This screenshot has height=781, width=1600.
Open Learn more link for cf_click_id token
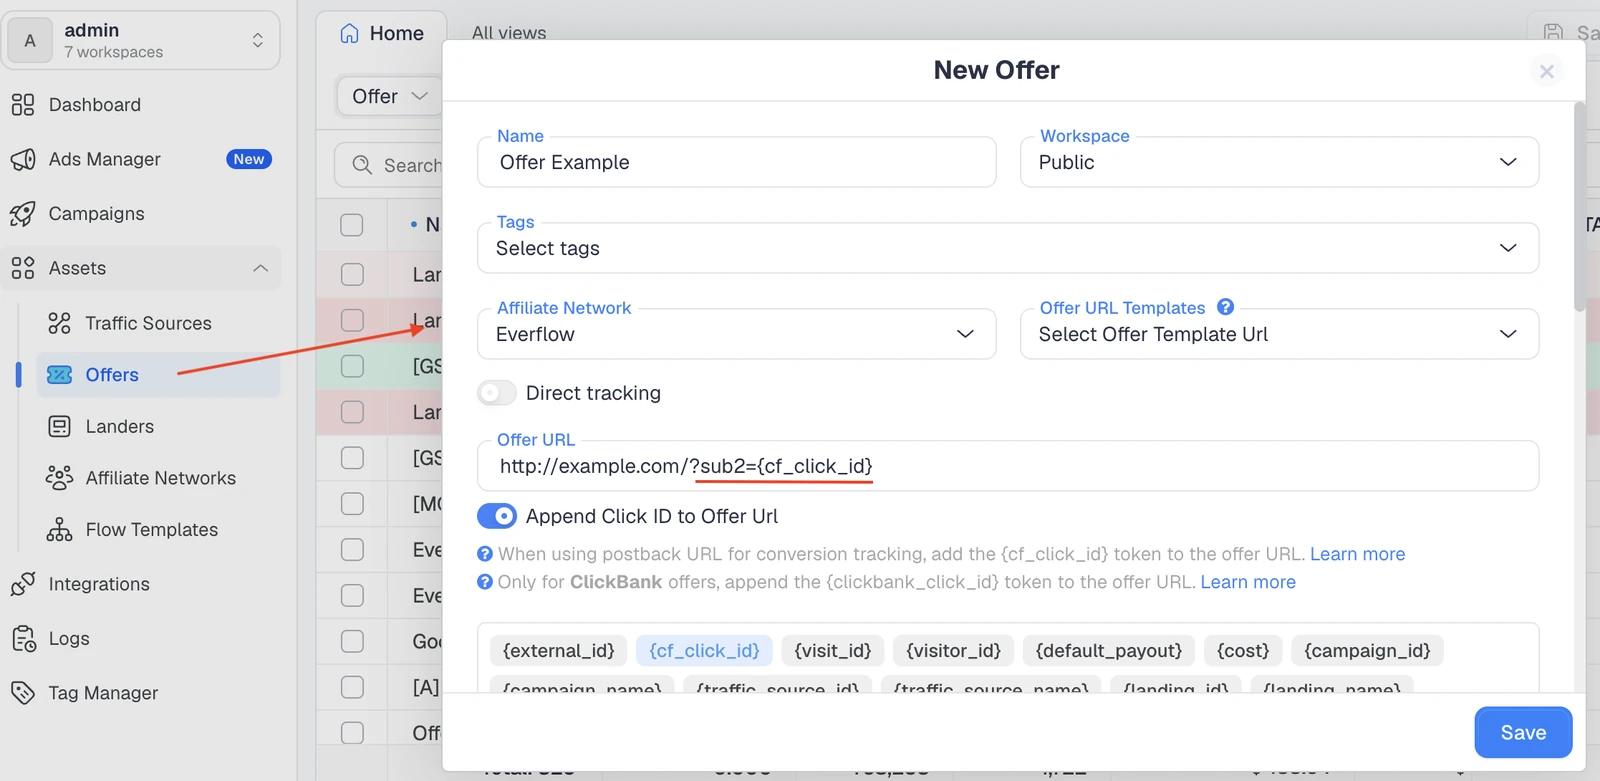[x=1357, y=554]
